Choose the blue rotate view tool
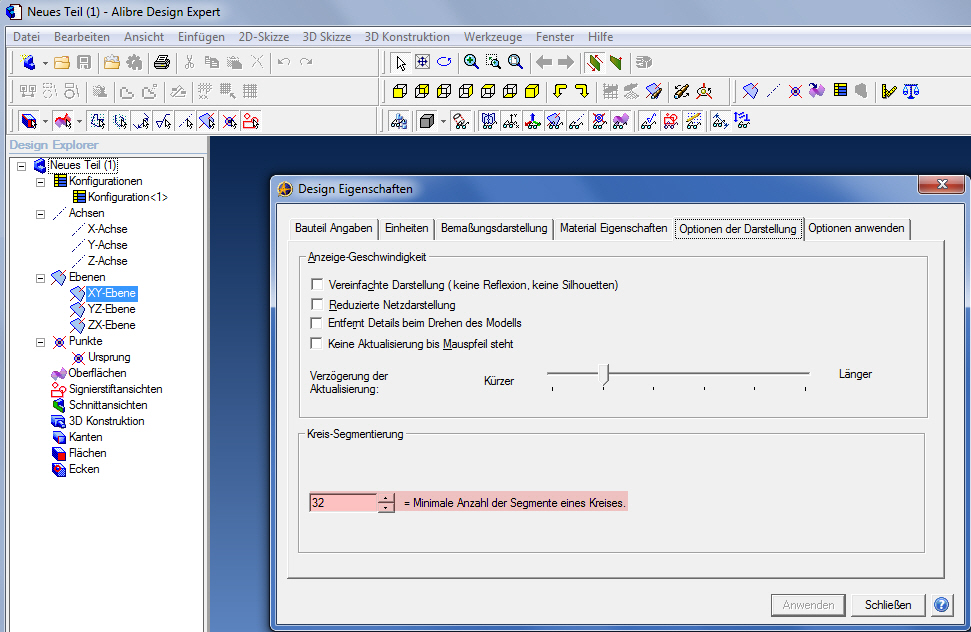The width and height of the screenshot is (971, 632). pos(444,62)
